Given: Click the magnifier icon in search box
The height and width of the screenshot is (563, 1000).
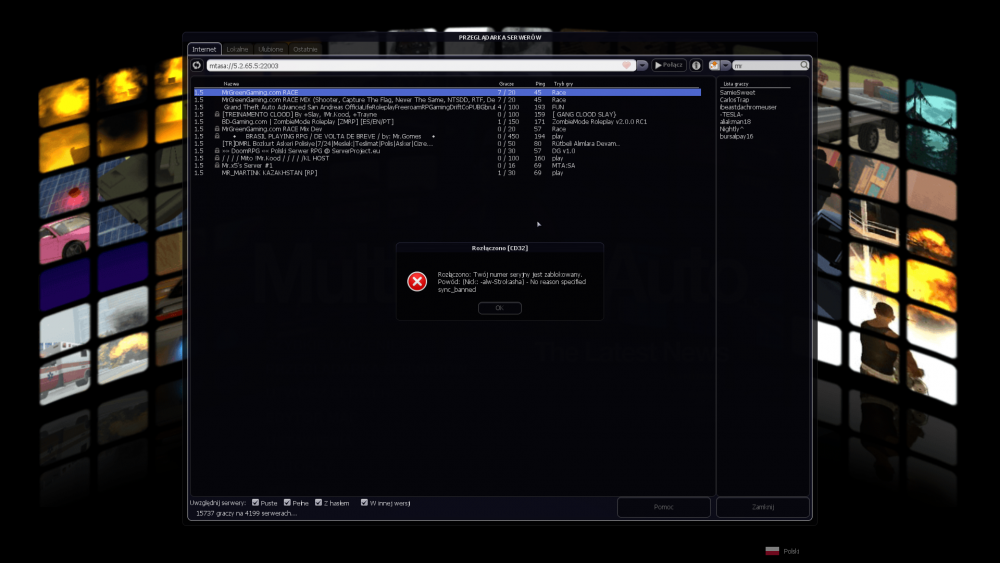Looking at the screenshot, I should pos(804,65).
